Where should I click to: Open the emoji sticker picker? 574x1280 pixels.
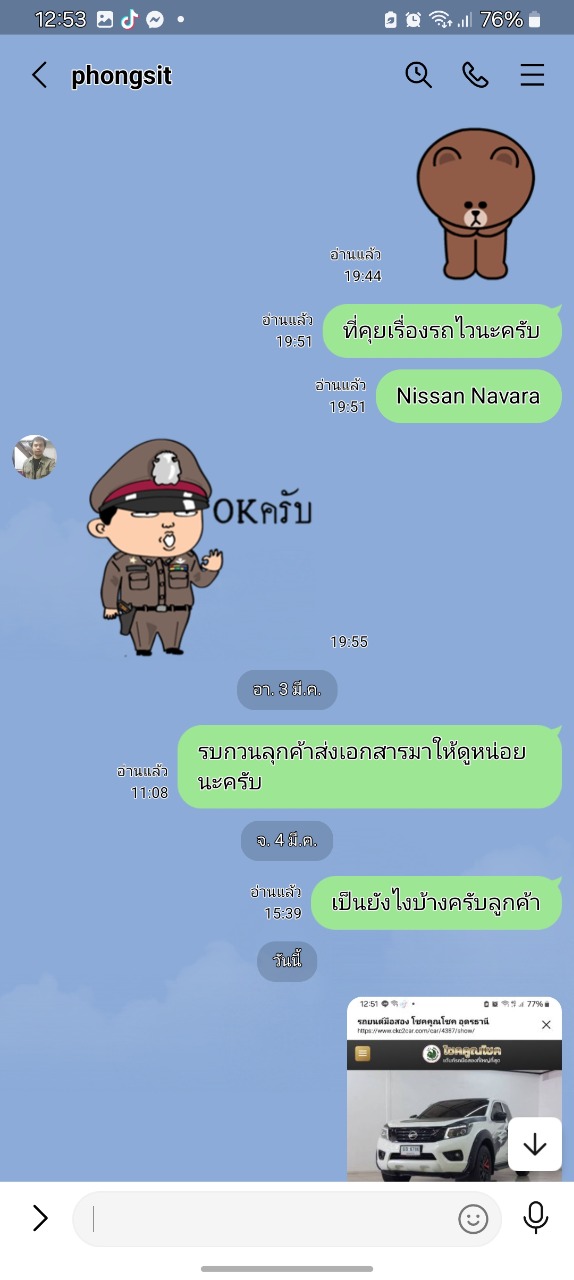(x=473, y=1218)
